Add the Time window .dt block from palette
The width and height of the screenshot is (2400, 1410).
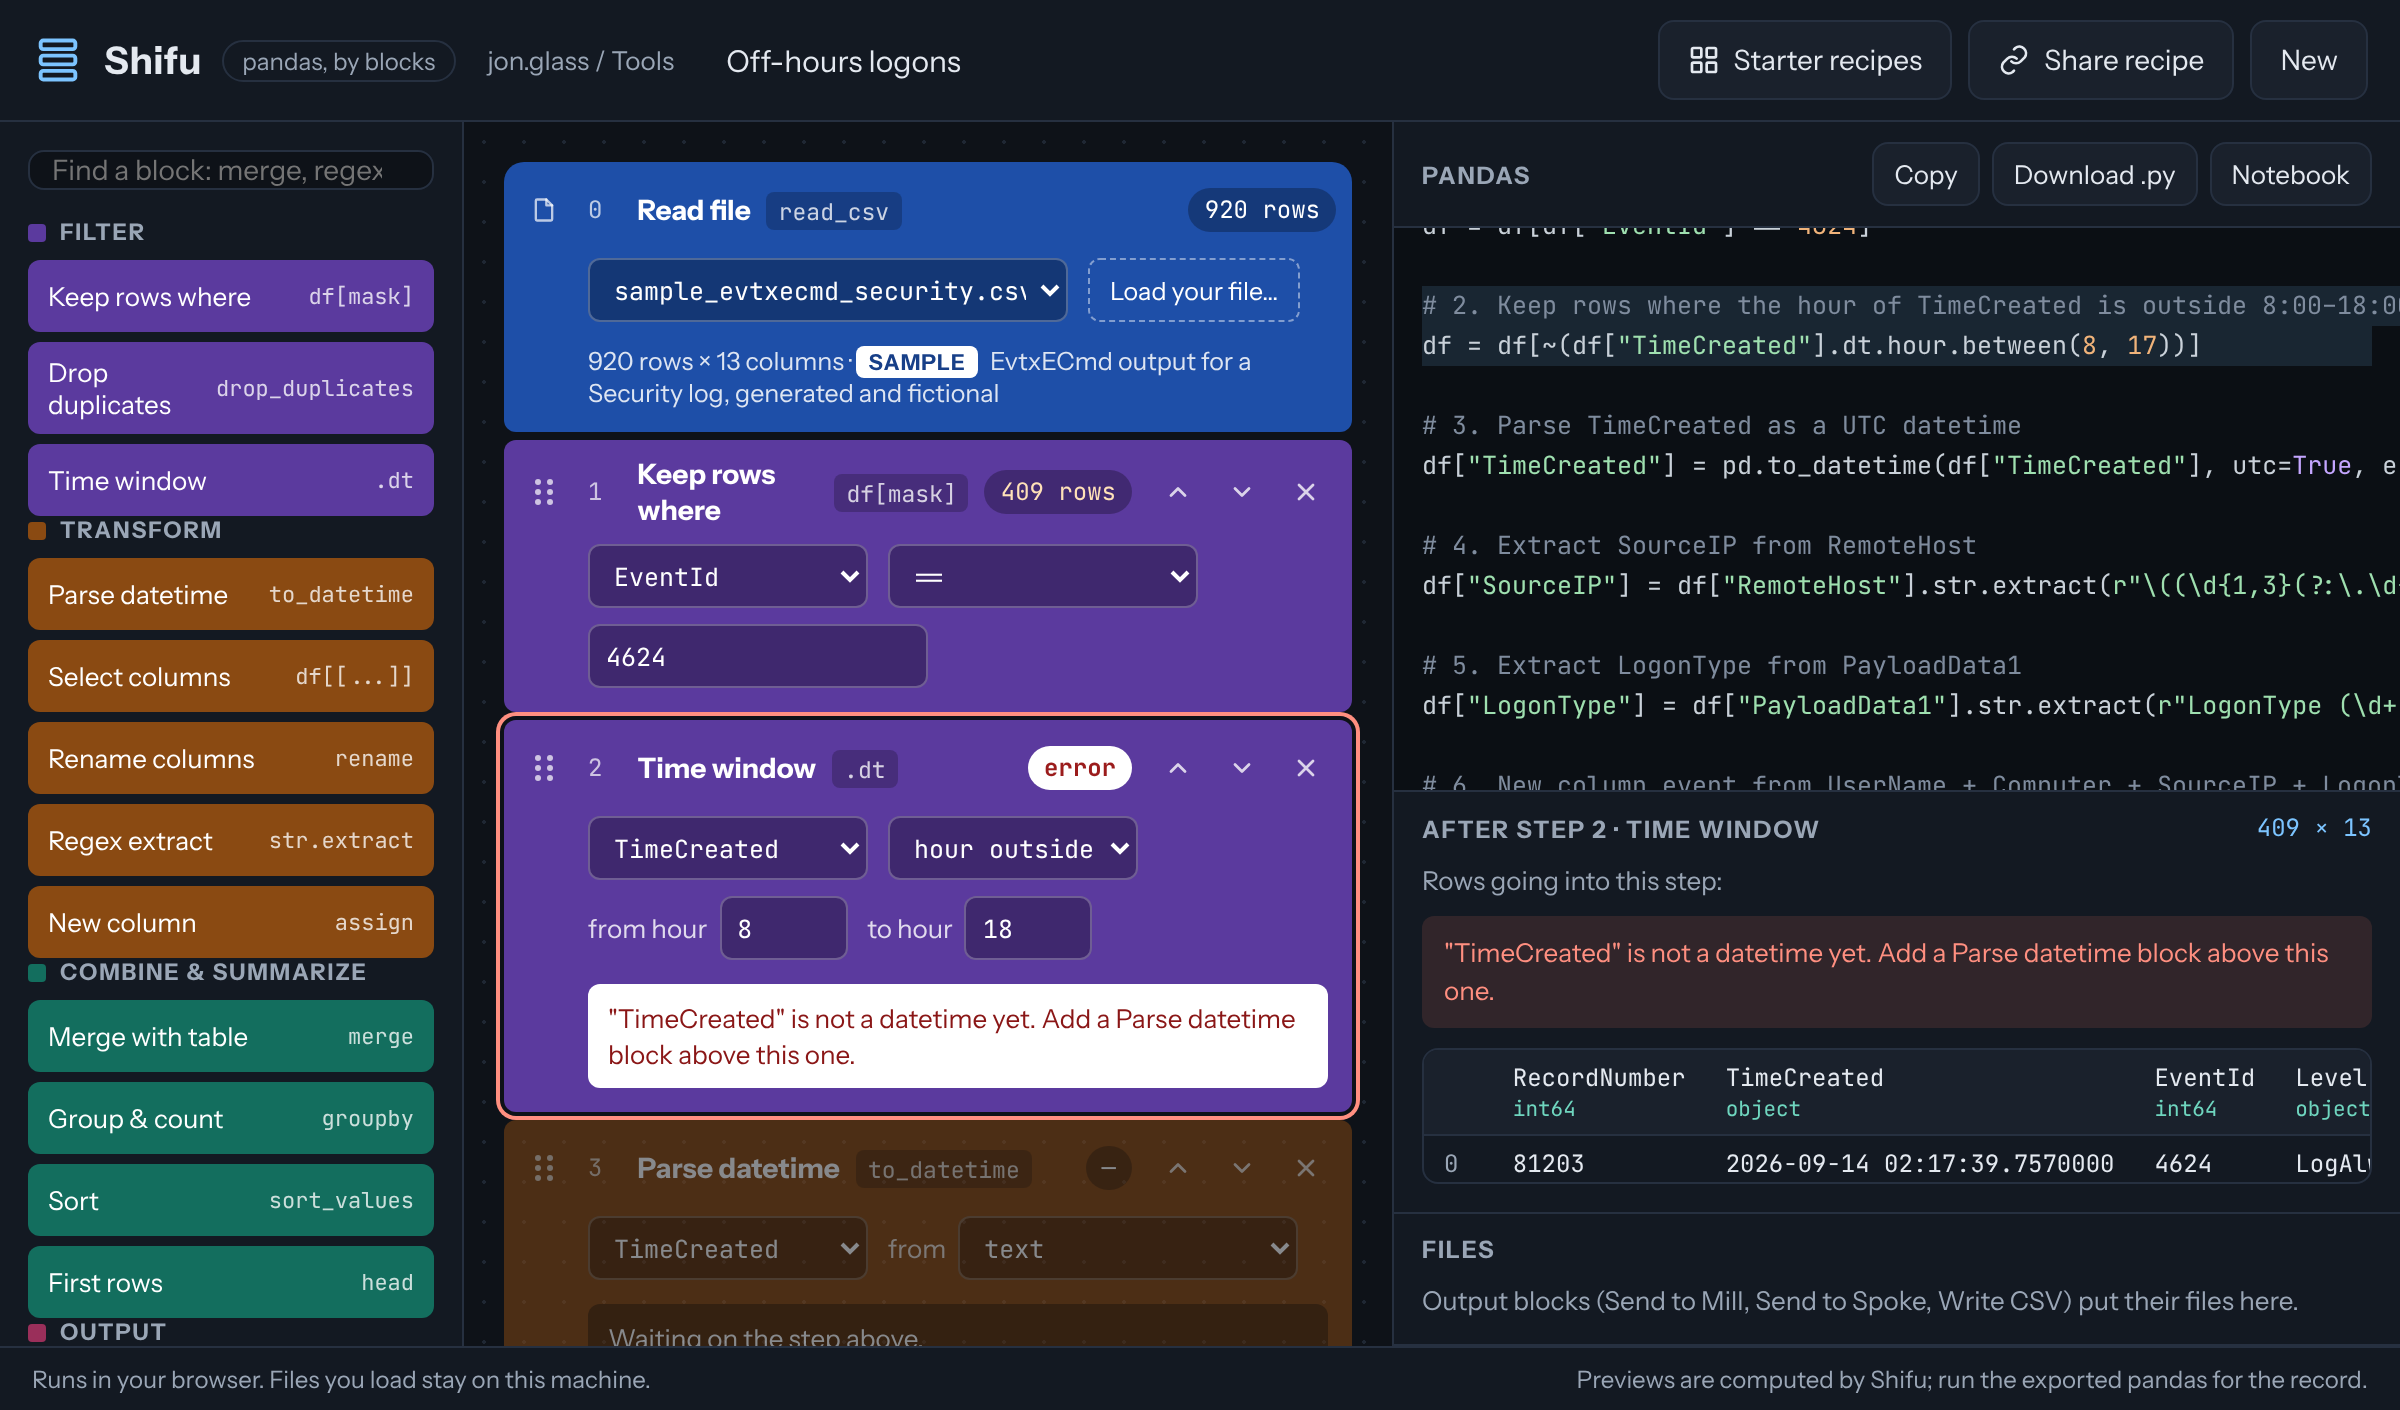click(x=231, y=481)
